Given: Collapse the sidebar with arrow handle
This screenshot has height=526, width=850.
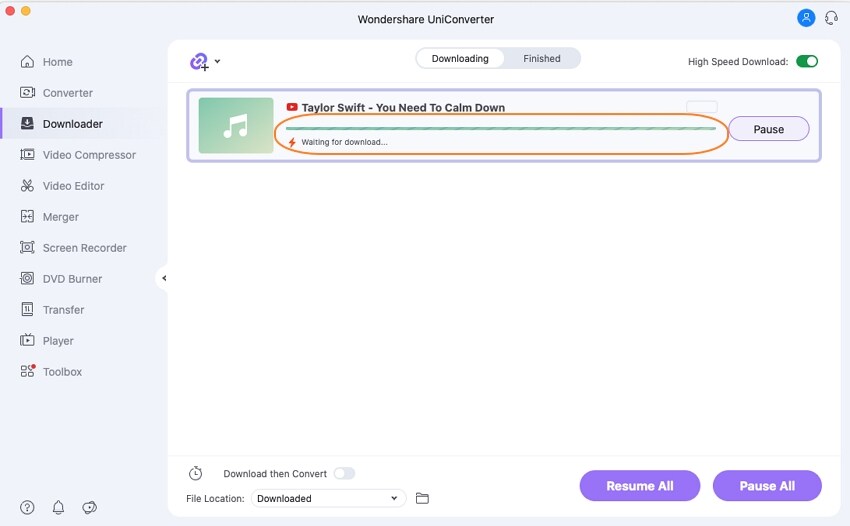Looking at the screenshot, I should [164, 278].
